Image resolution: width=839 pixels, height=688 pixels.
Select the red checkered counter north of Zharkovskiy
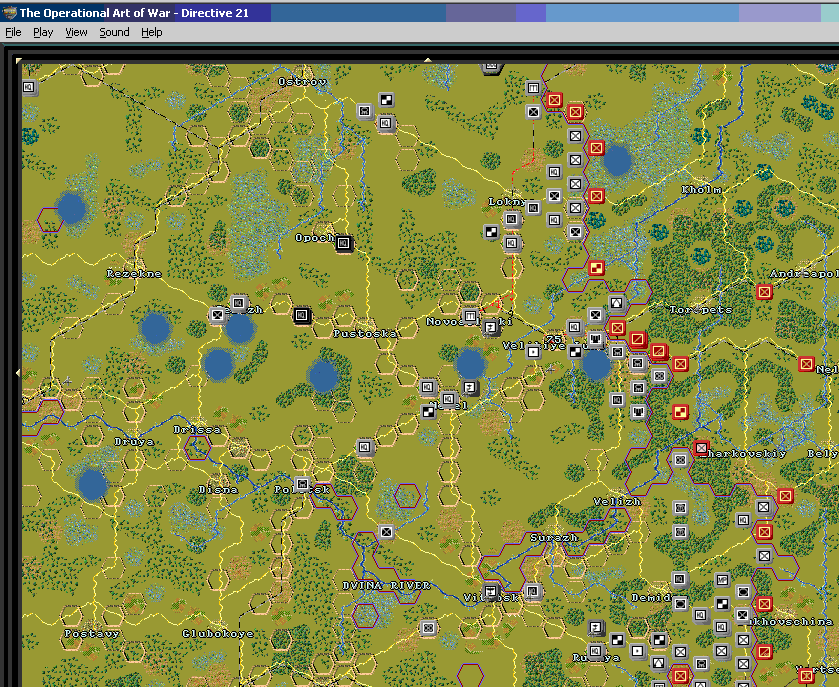point(680,412)
